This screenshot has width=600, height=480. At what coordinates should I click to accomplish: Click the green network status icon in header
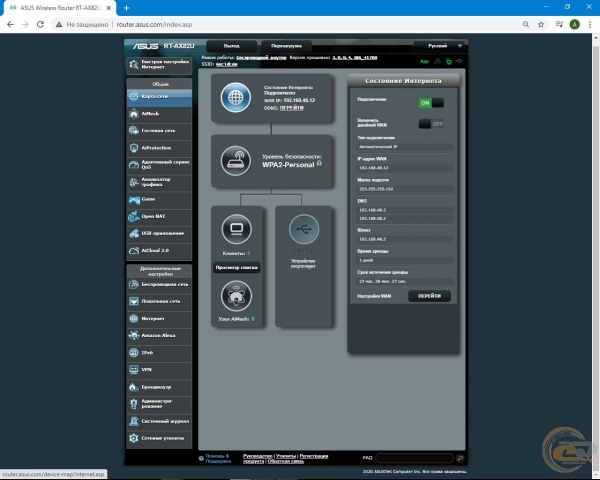(x=448, y=62)
